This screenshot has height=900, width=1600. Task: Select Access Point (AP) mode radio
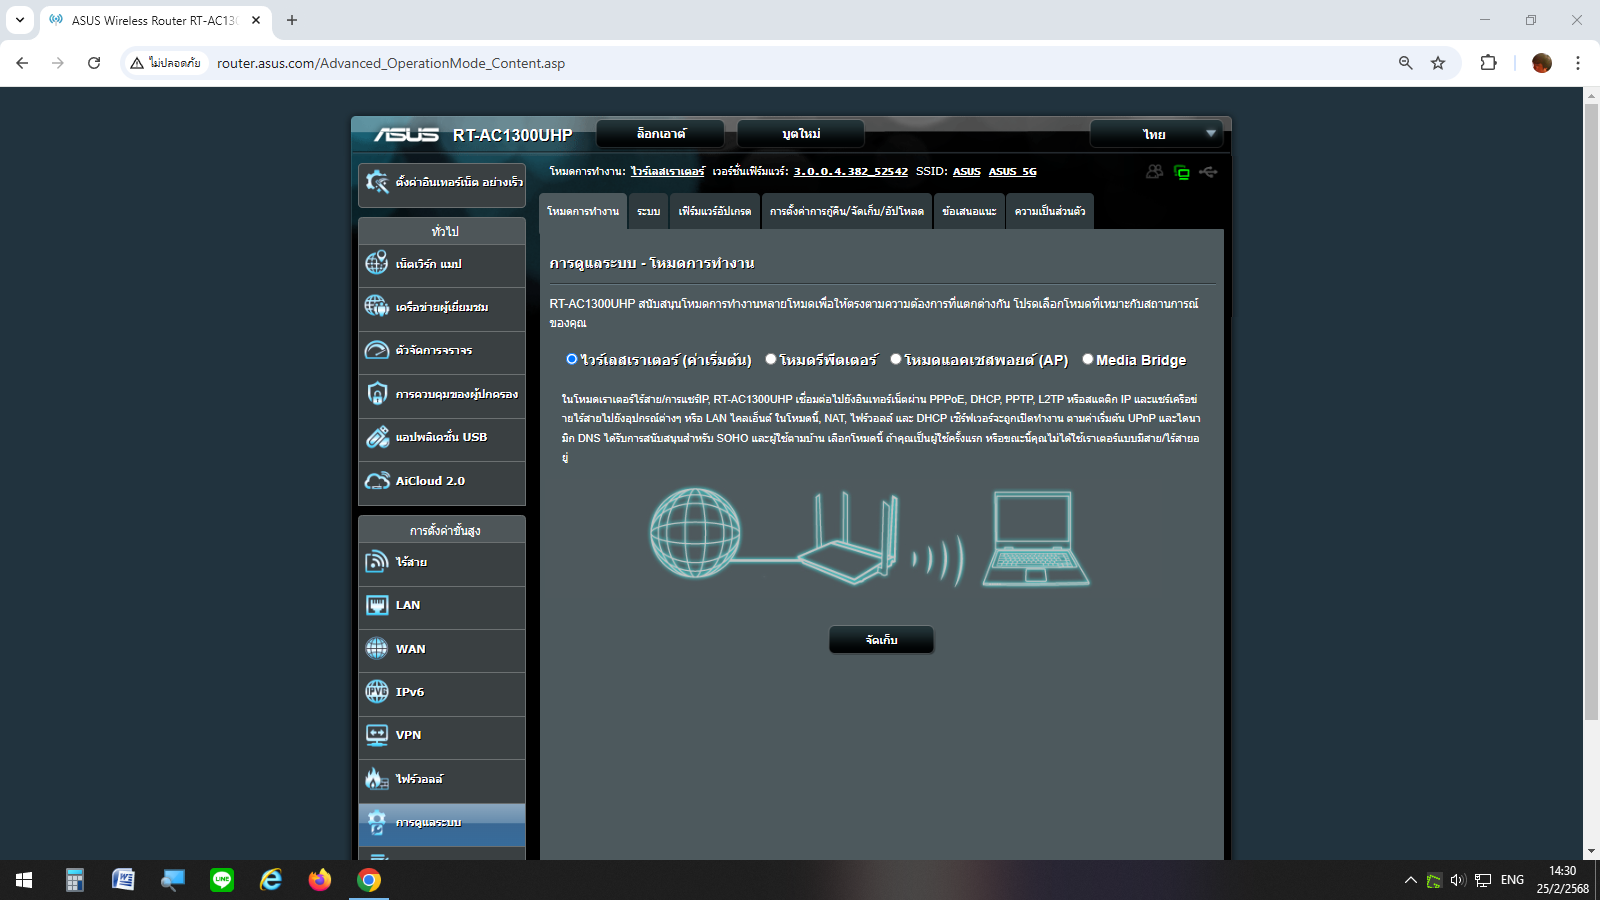(896, 359)
